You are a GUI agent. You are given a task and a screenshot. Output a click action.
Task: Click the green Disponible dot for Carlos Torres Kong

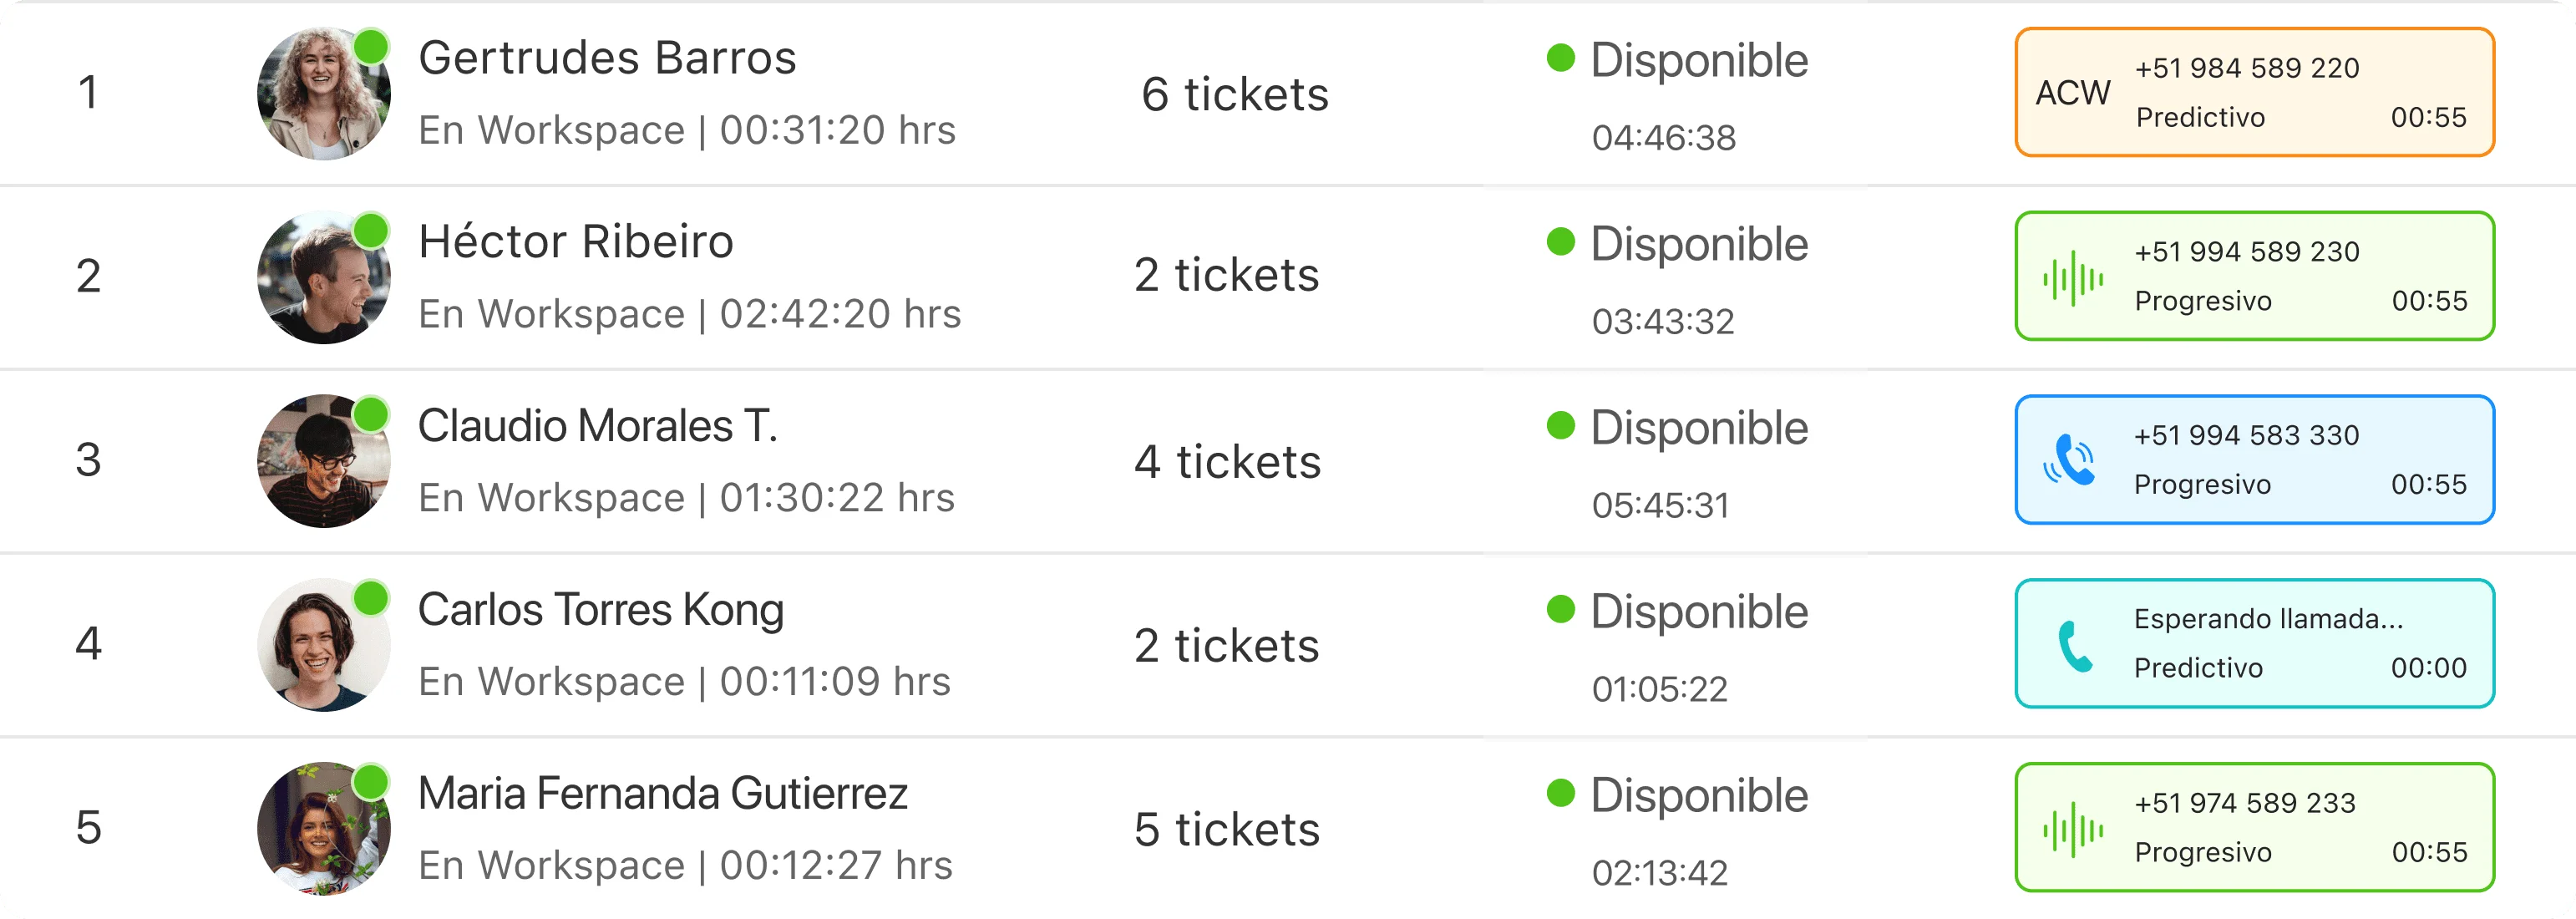1560,609
